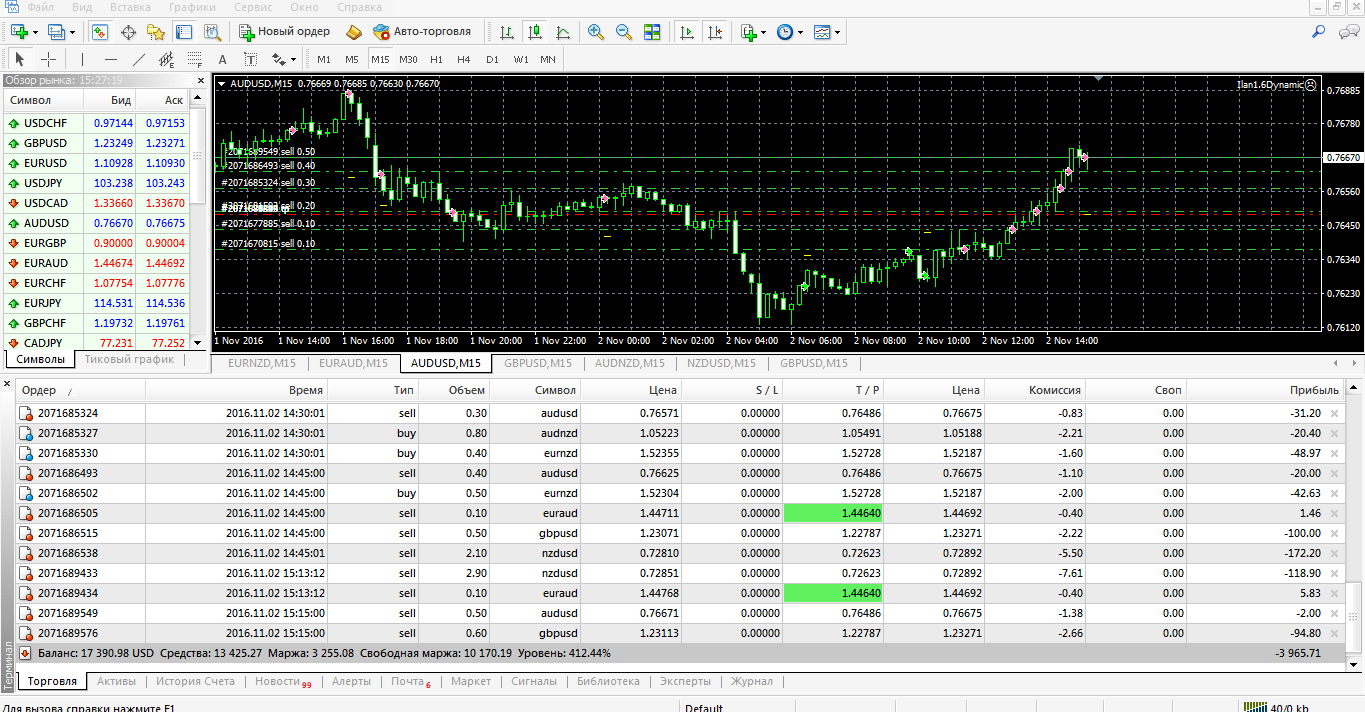The image size is (1365, 712).
Task: Toggle Авто-торговля auto trading button
Action: click(421, 32)
